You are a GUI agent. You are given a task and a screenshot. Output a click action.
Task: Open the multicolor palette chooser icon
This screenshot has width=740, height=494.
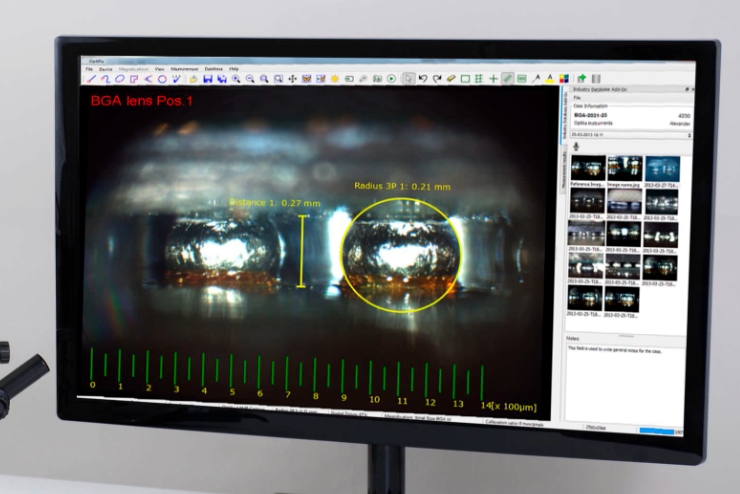pos(564,79)
